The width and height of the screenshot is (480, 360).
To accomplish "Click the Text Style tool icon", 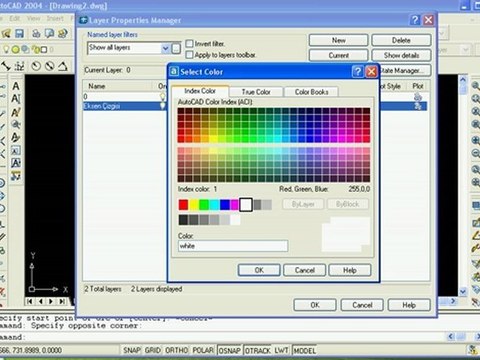I will [x=16, y=137].
